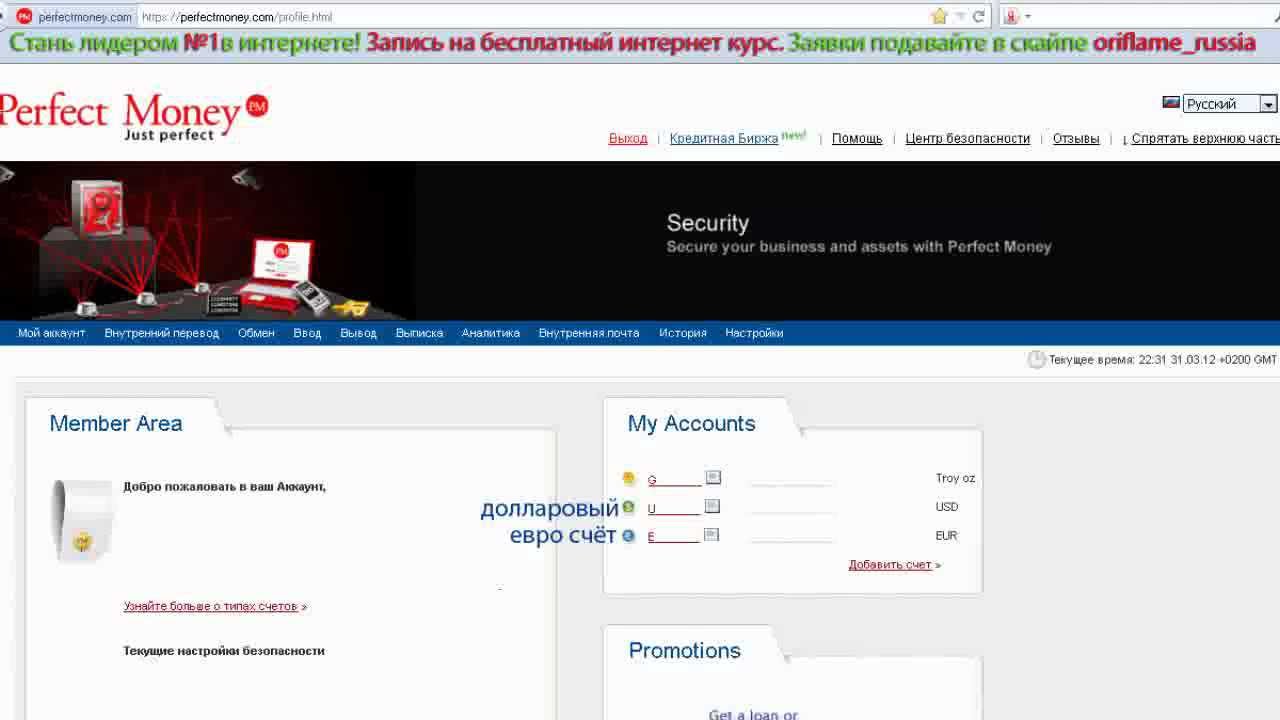Open Отзывы reviews link
Image resolution: width=1280 pixels, height=720 pixels.
pos(1076,139)
